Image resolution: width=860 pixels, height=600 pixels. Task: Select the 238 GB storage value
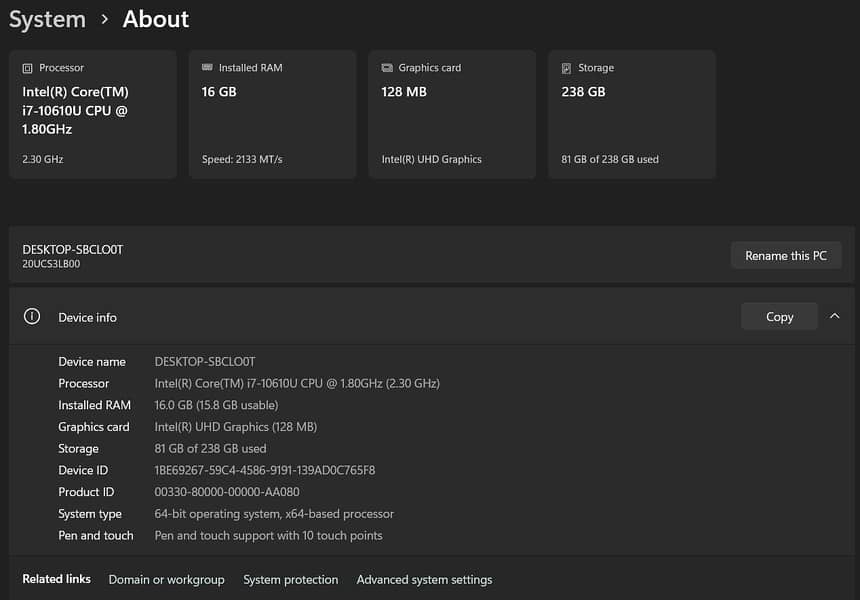(x=583, y=92)
